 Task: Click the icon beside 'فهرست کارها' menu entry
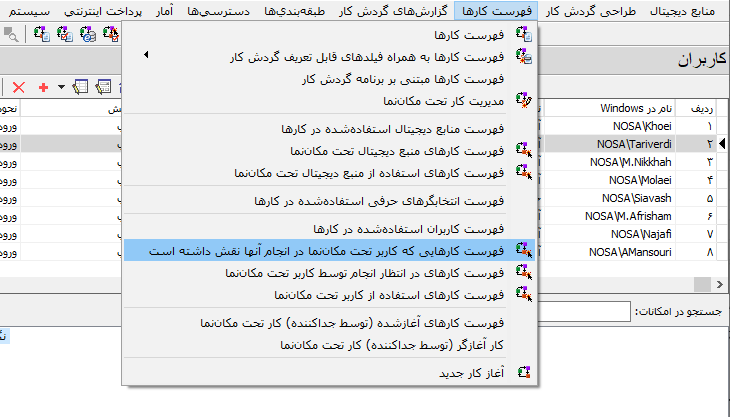(522, 36)
